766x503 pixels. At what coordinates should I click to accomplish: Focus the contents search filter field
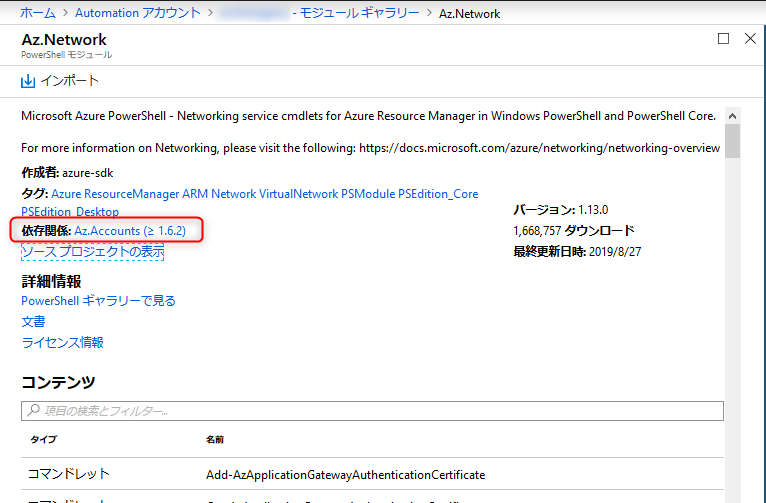pos(372,411)
